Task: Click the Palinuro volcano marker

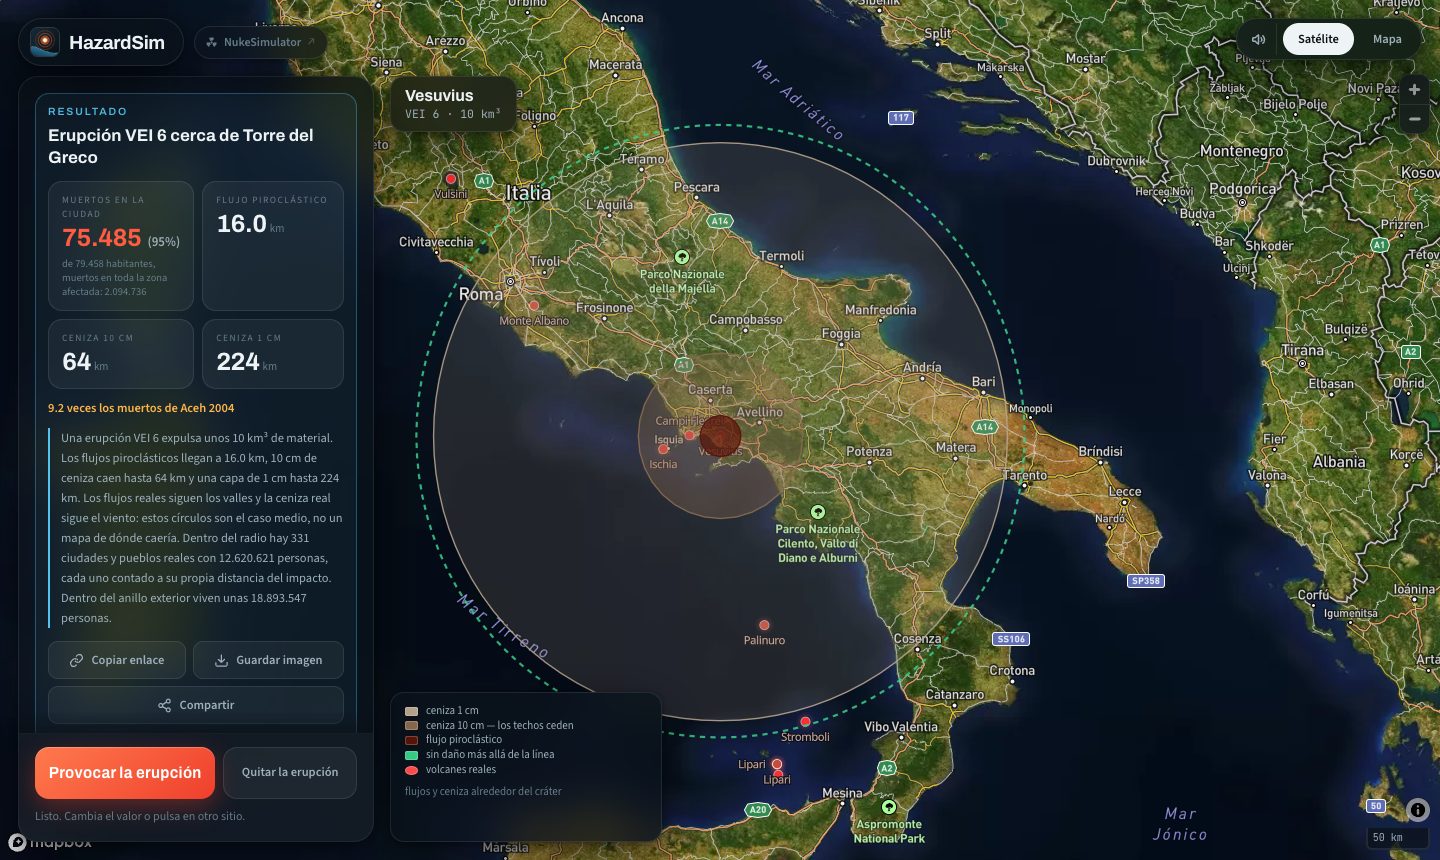Action: (x=764, y=625)
